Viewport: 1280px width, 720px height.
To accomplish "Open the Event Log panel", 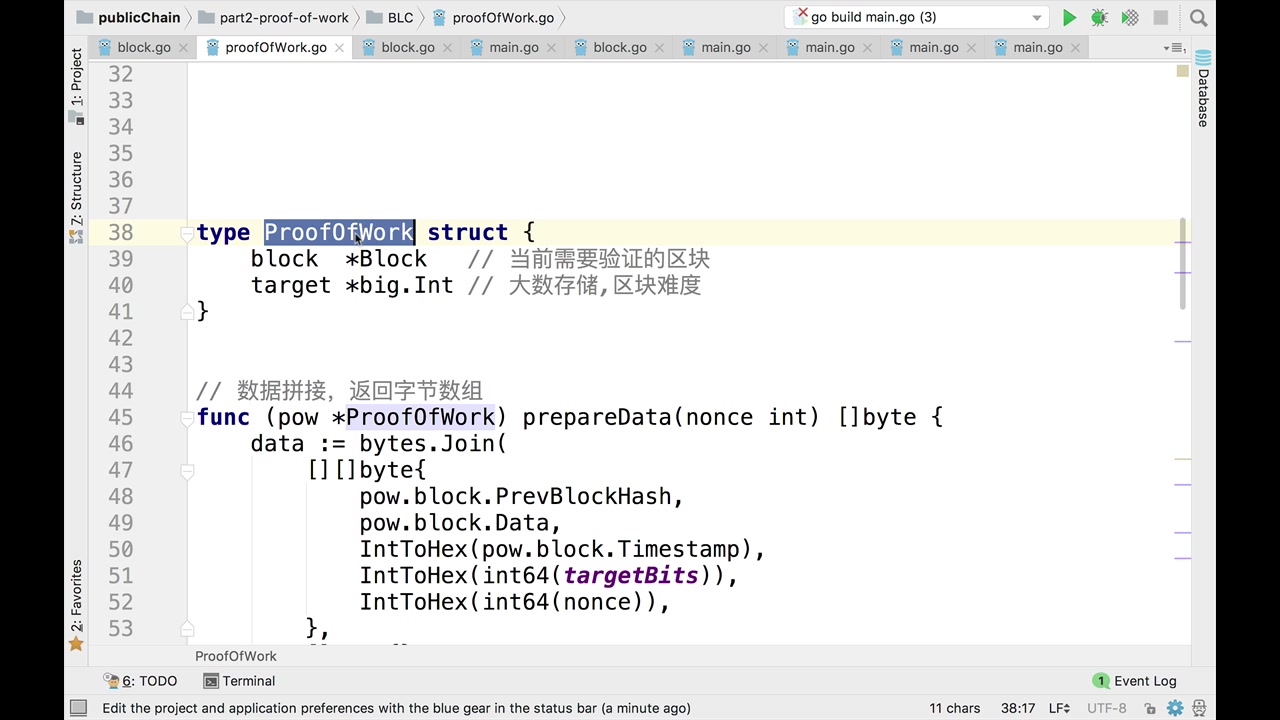I will coord(1135,681).
